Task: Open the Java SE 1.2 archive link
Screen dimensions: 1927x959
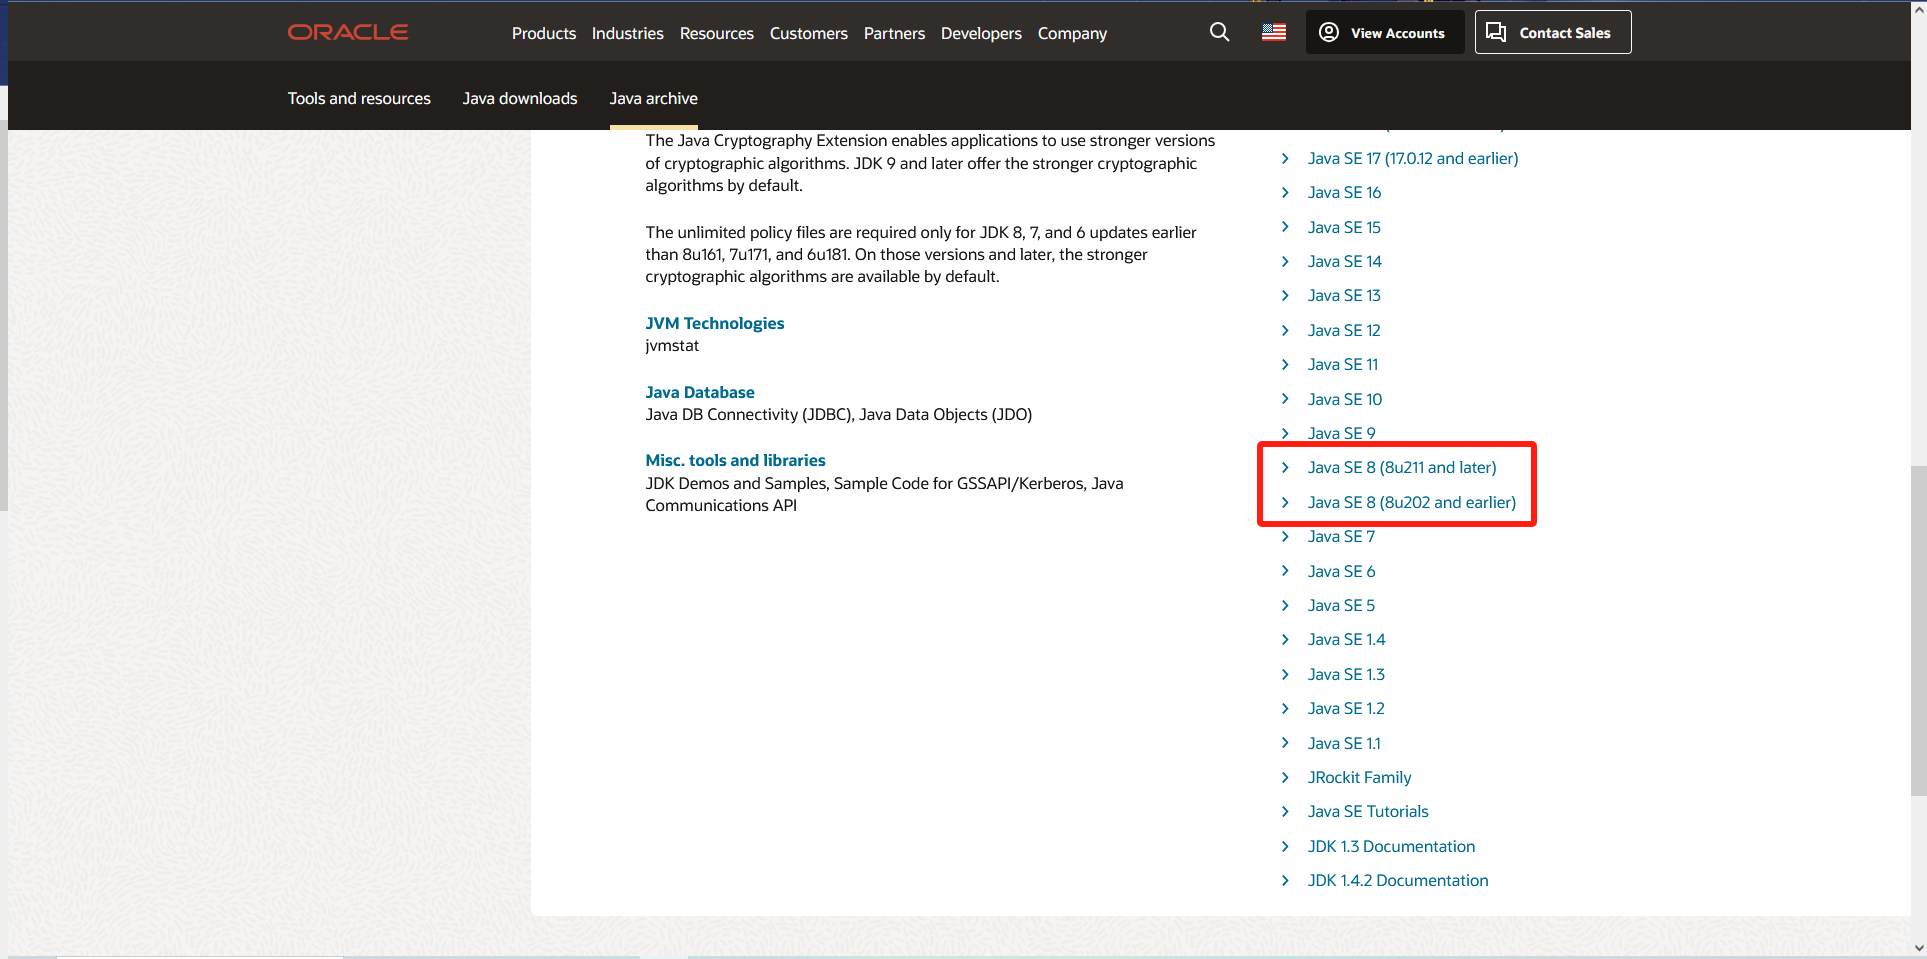Action: pos(1346,708)
